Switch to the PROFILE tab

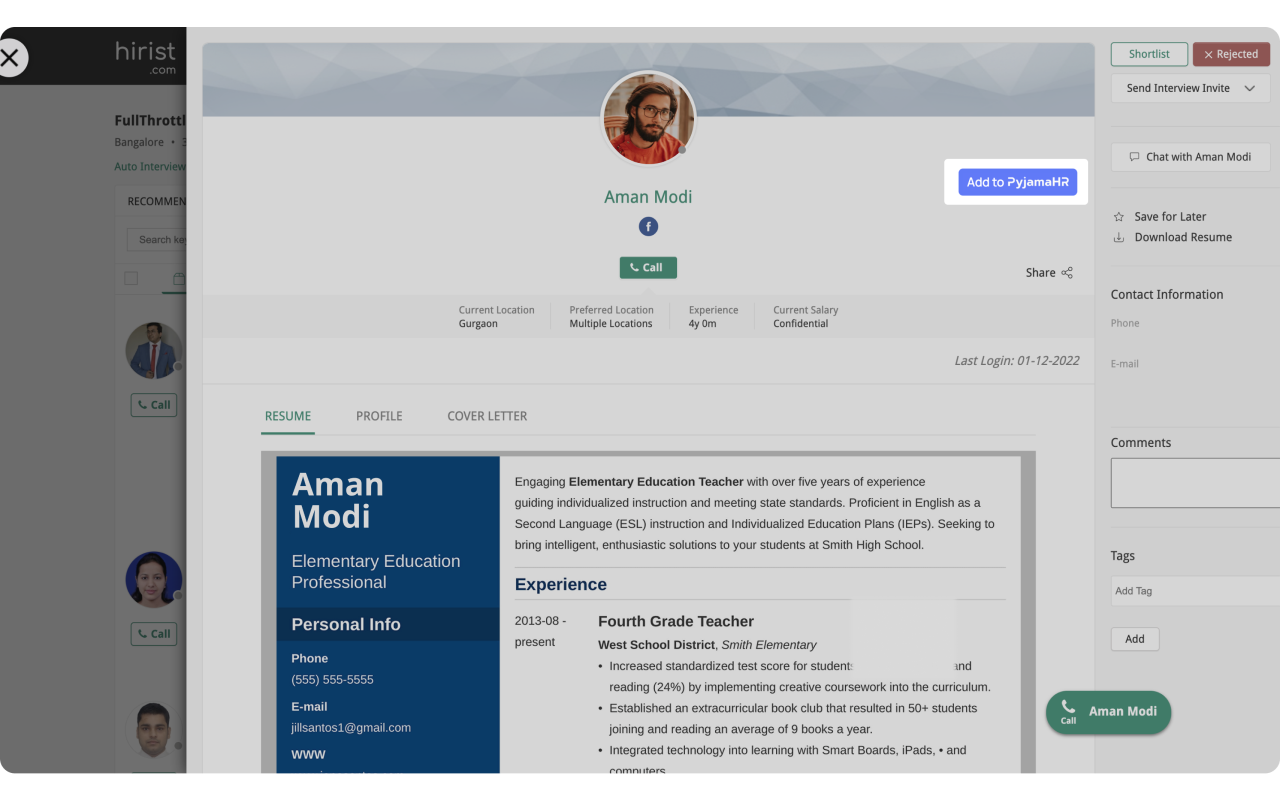(379, 416)
